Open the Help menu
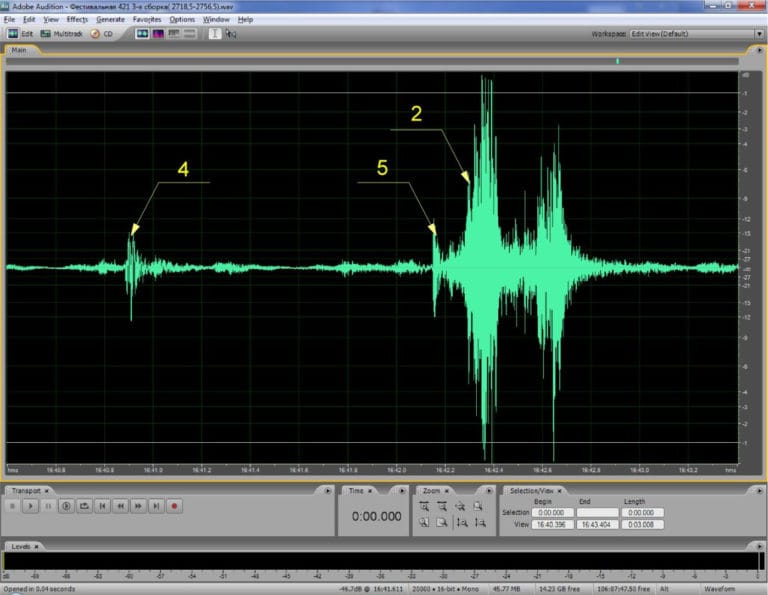 click(x=245, y=20)
